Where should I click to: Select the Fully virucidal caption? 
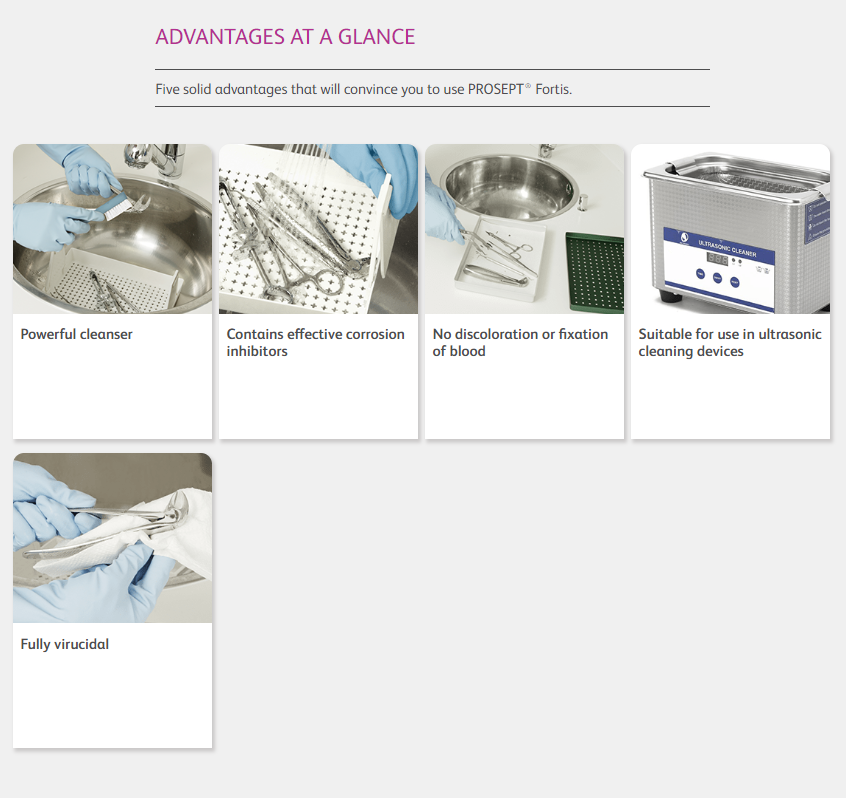click(x=65, y=644)
